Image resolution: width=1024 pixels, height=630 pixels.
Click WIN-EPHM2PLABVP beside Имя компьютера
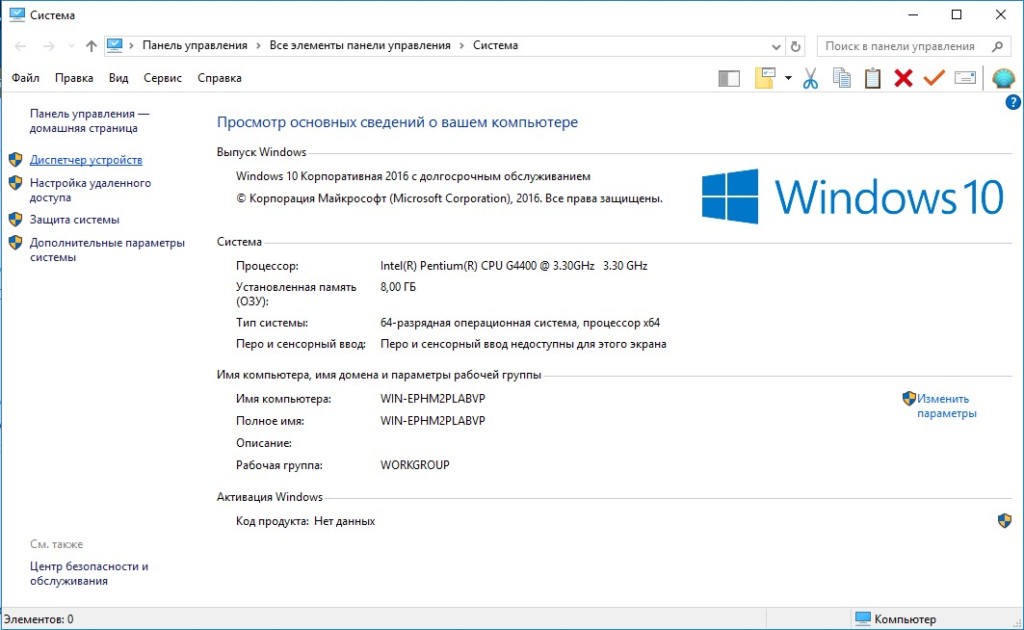[x=432, y=398]
